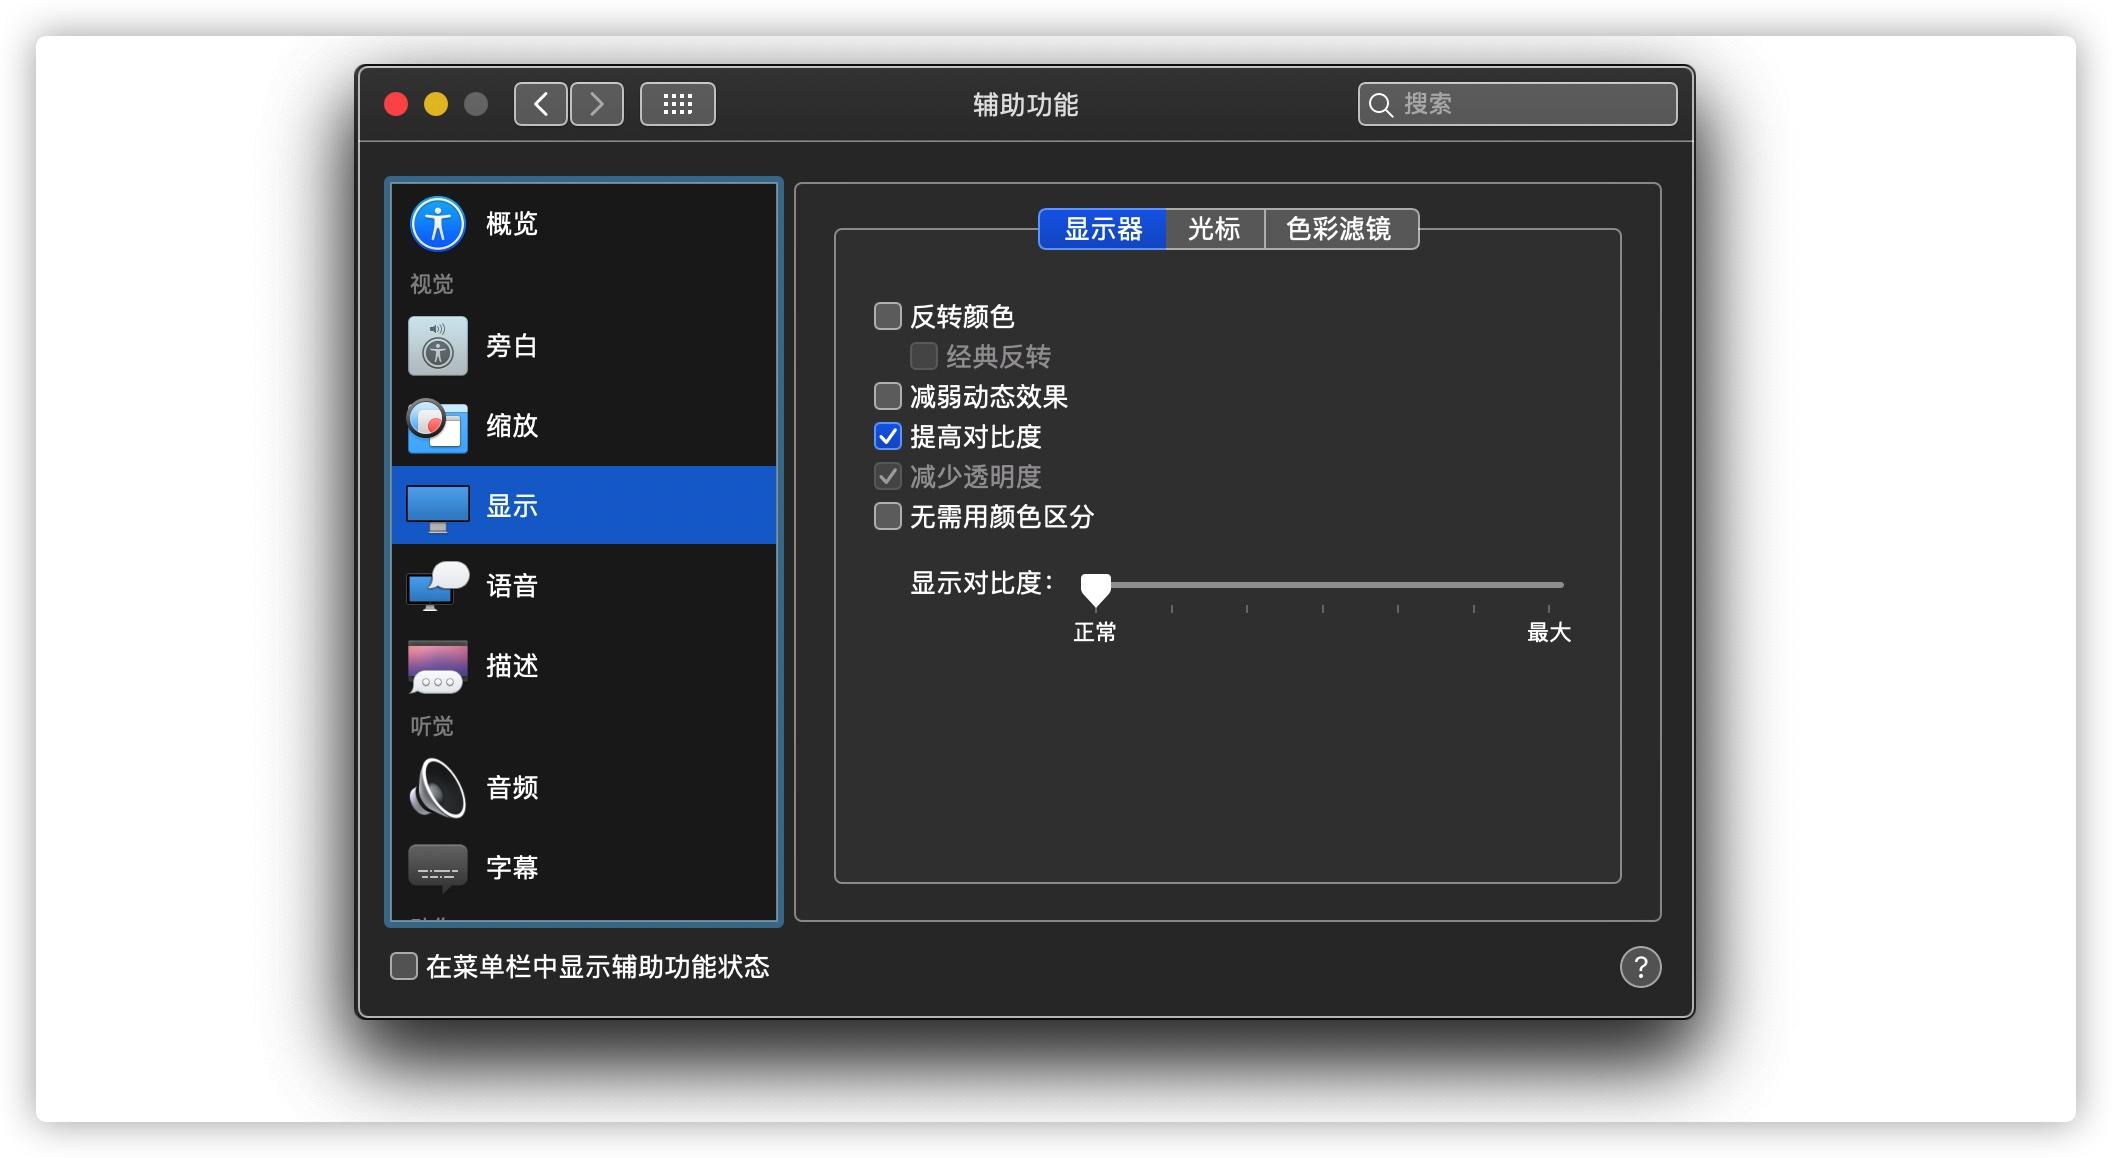
Task: Uncheck the 提高对比度 checkbox
Action: (888, 437)
